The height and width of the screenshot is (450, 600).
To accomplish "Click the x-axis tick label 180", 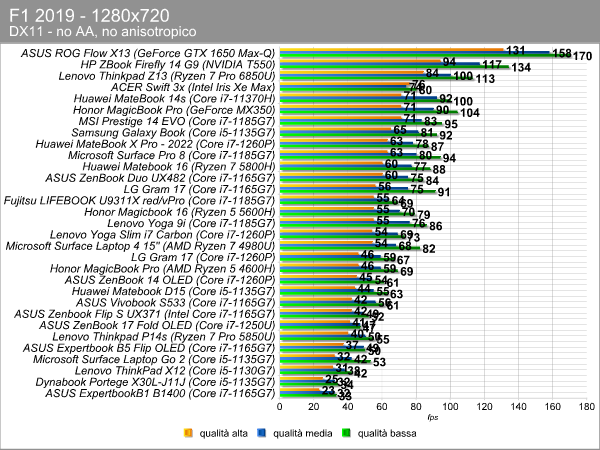I will [587, 406].
